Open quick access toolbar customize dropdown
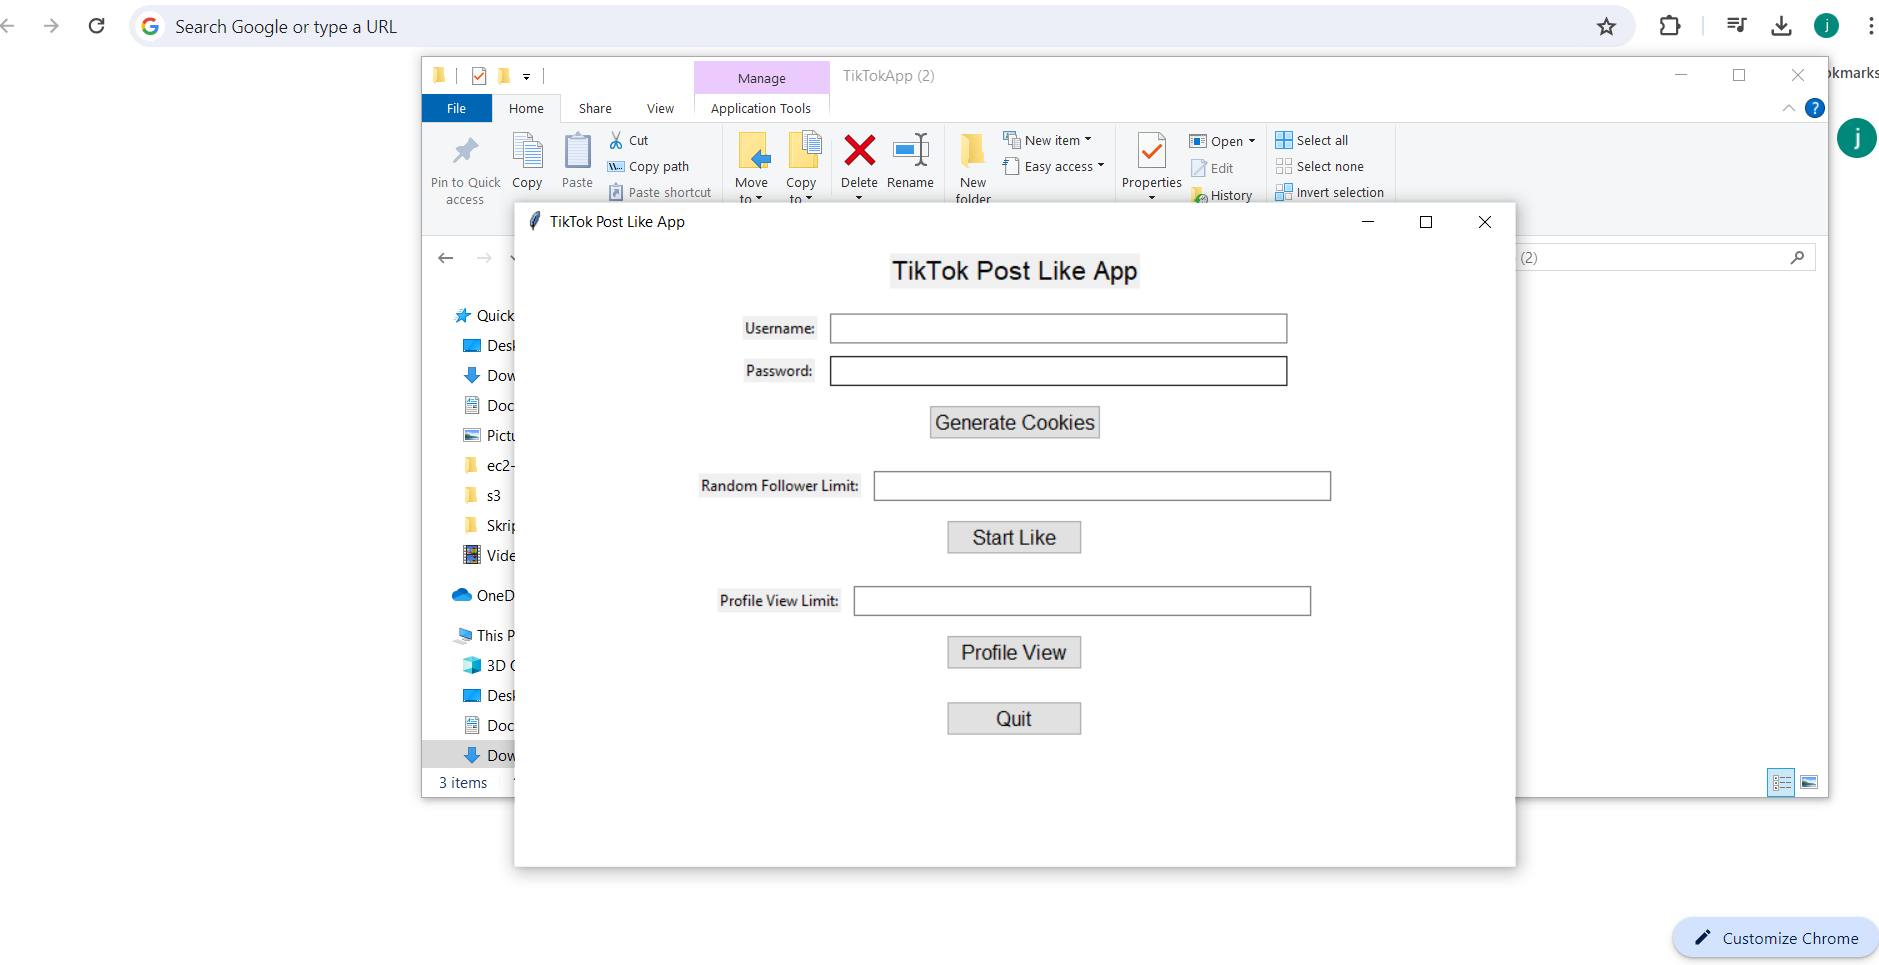 [x=526, y=76]
